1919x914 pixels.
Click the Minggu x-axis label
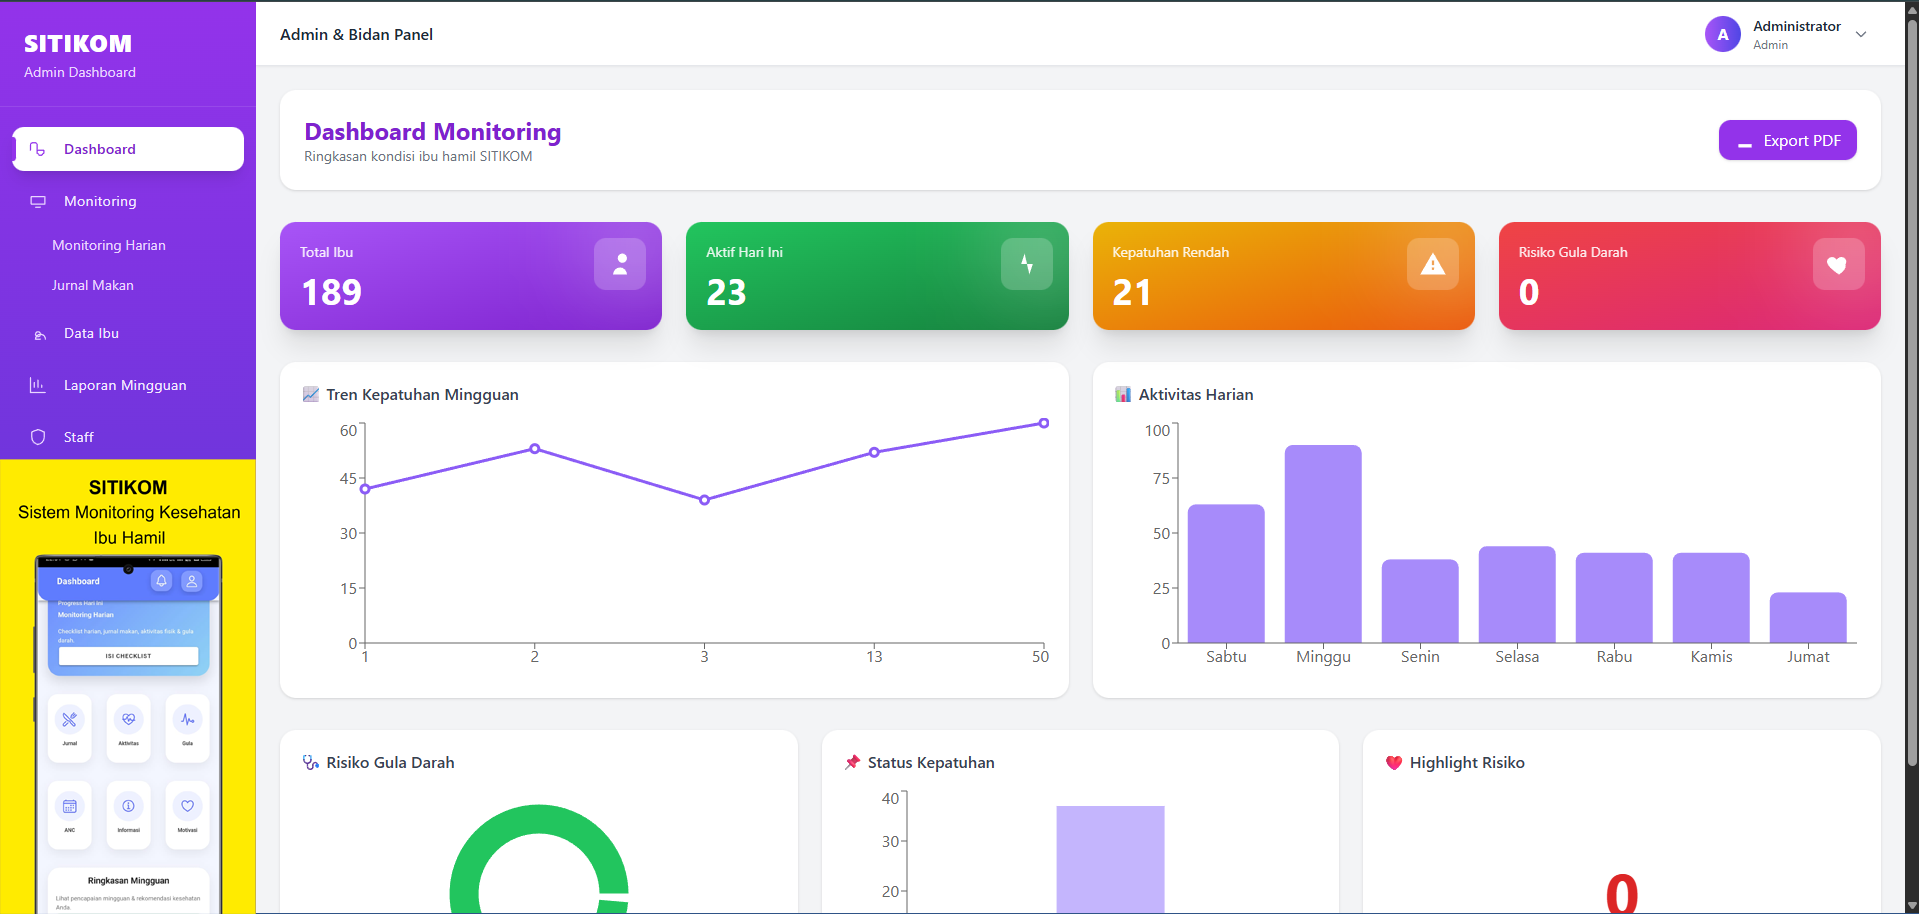click(1323, 657)
